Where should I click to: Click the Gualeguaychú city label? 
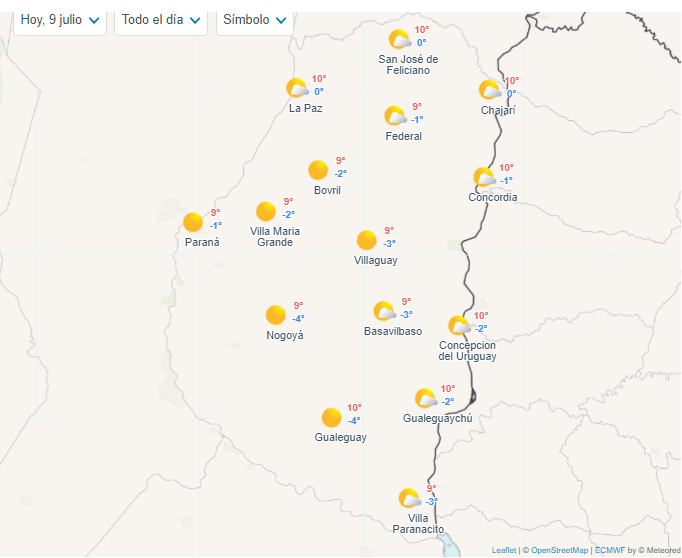(437, 419)
